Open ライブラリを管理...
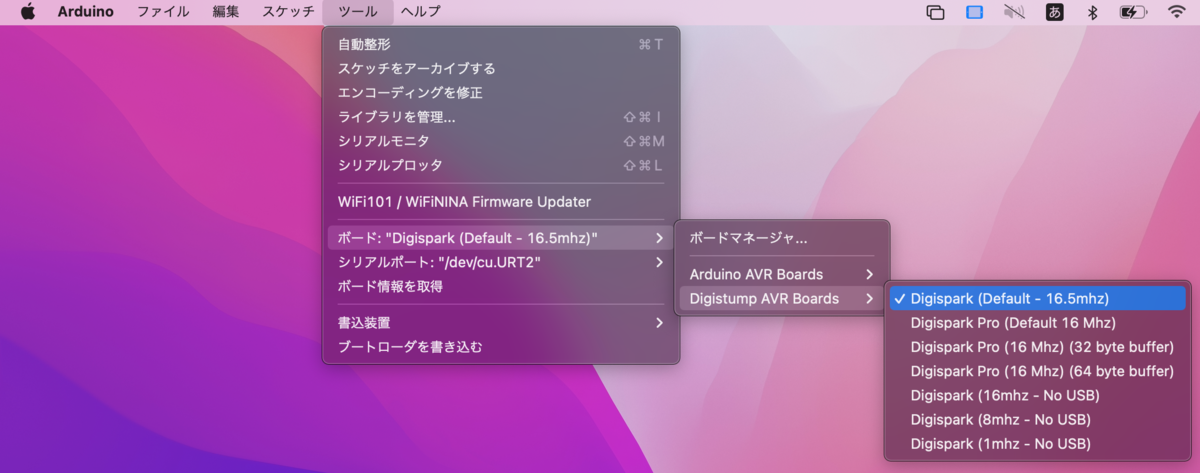The height and width of the screenshot is (473, 1200). click(x=501, y=117)
